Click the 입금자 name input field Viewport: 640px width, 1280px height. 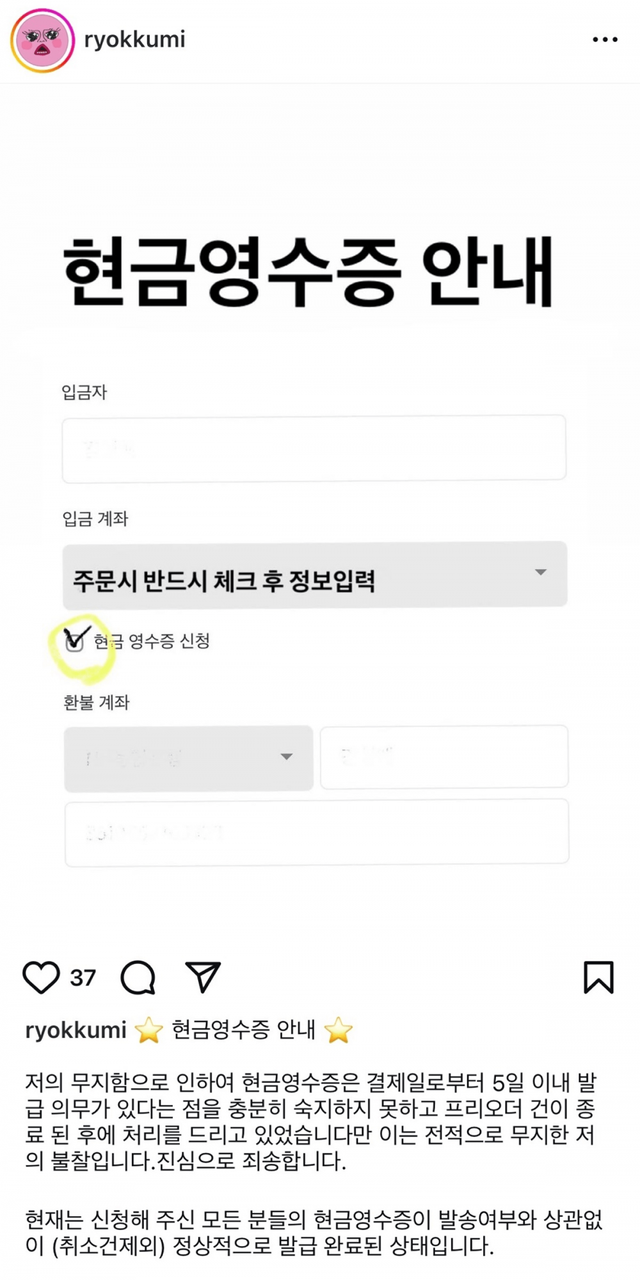pyautogui.click(x=314, y=448)
